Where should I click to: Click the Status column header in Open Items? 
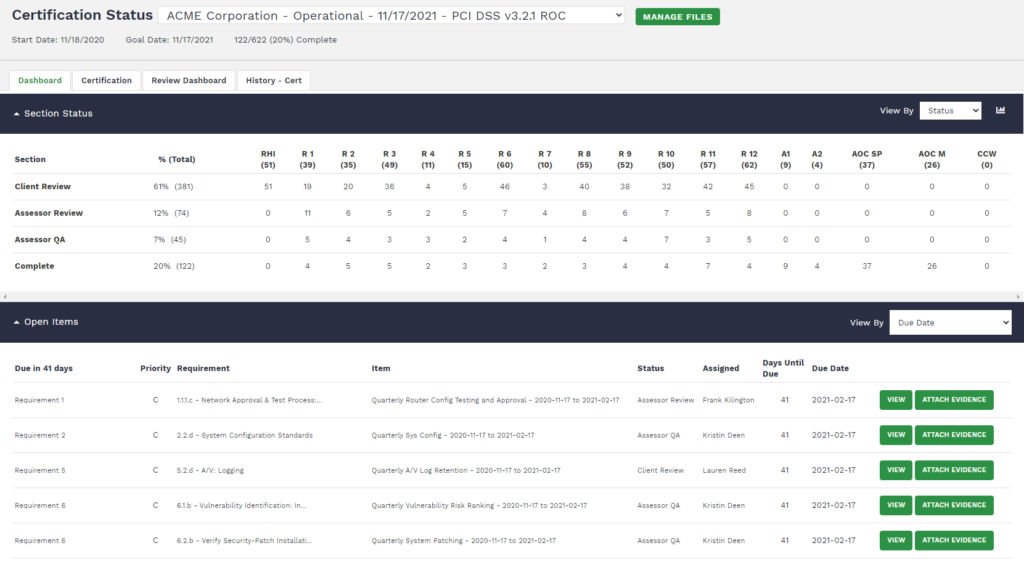coord(650,368)
